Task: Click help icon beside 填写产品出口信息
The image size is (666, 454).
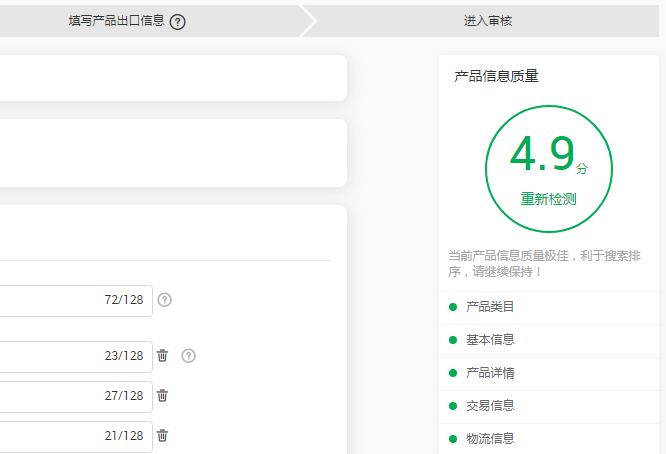Action: point(178,22)
